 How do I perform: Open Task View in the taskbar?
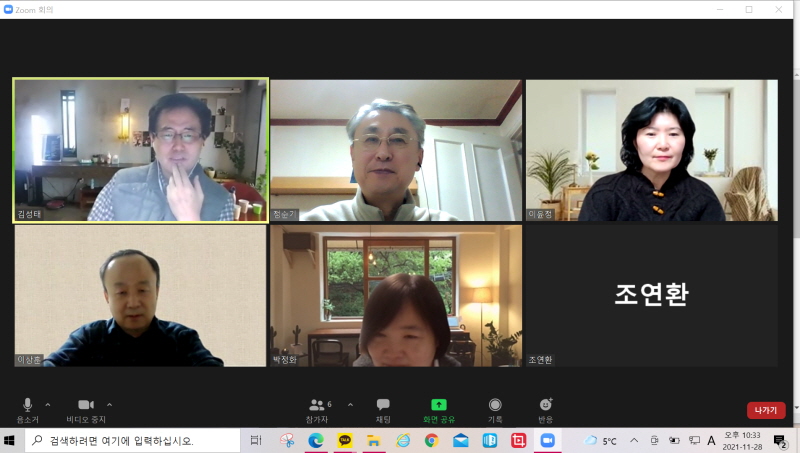(x=256, y=440)
